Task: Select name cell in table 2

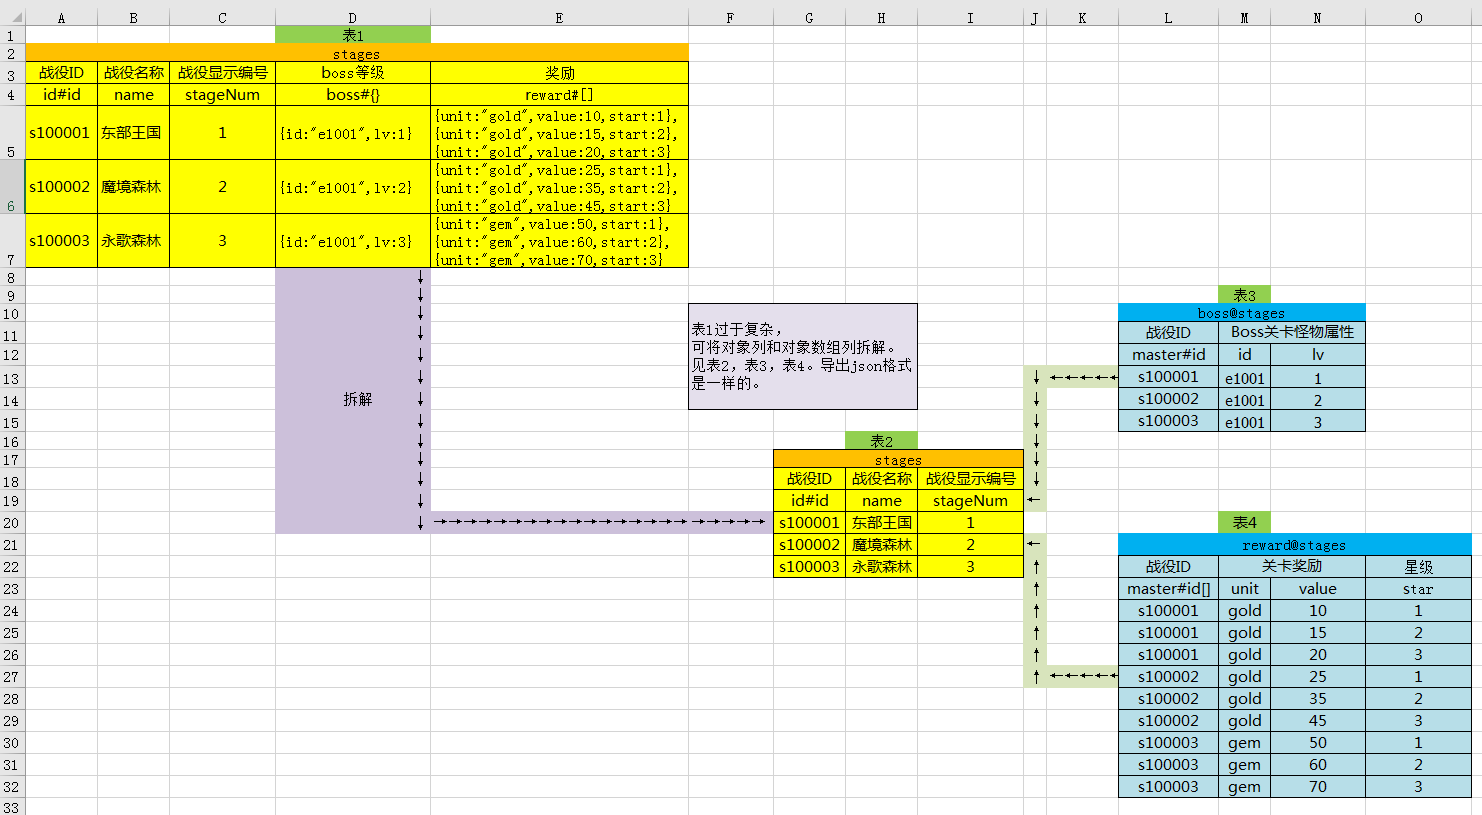Action: coord(881,500)
